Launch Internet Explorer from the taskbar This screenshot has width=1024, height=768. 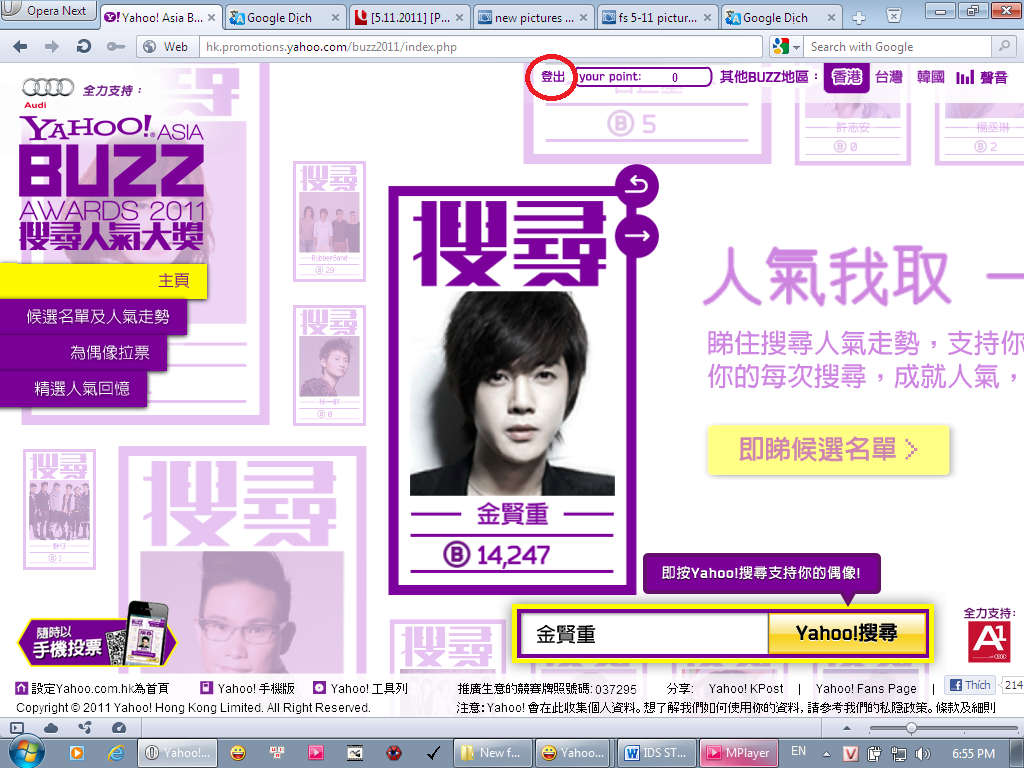point(116,753)
